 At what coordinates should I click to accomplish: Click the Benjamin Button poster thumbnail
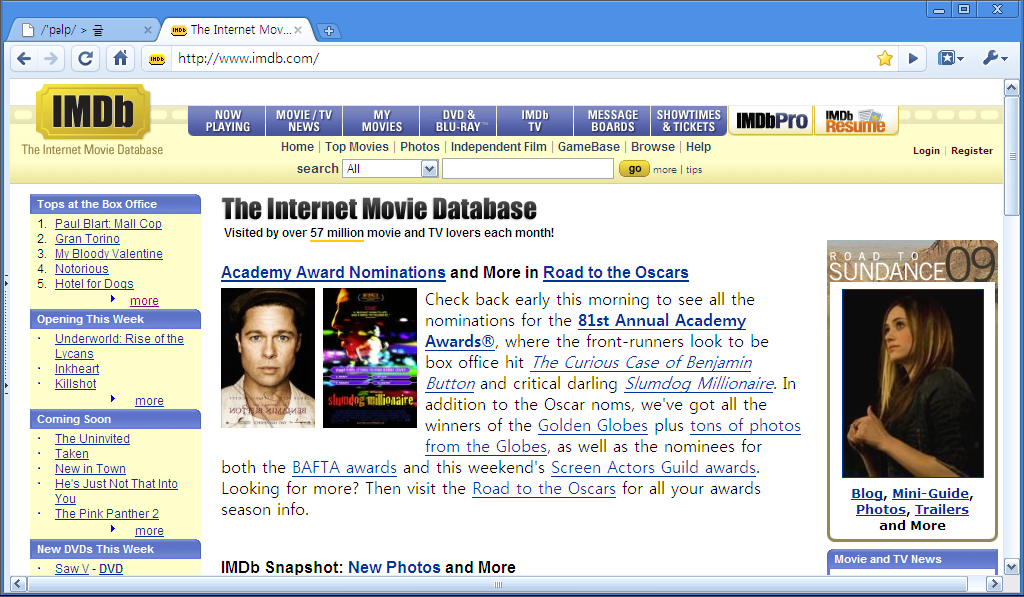click(x=268, y=358)
